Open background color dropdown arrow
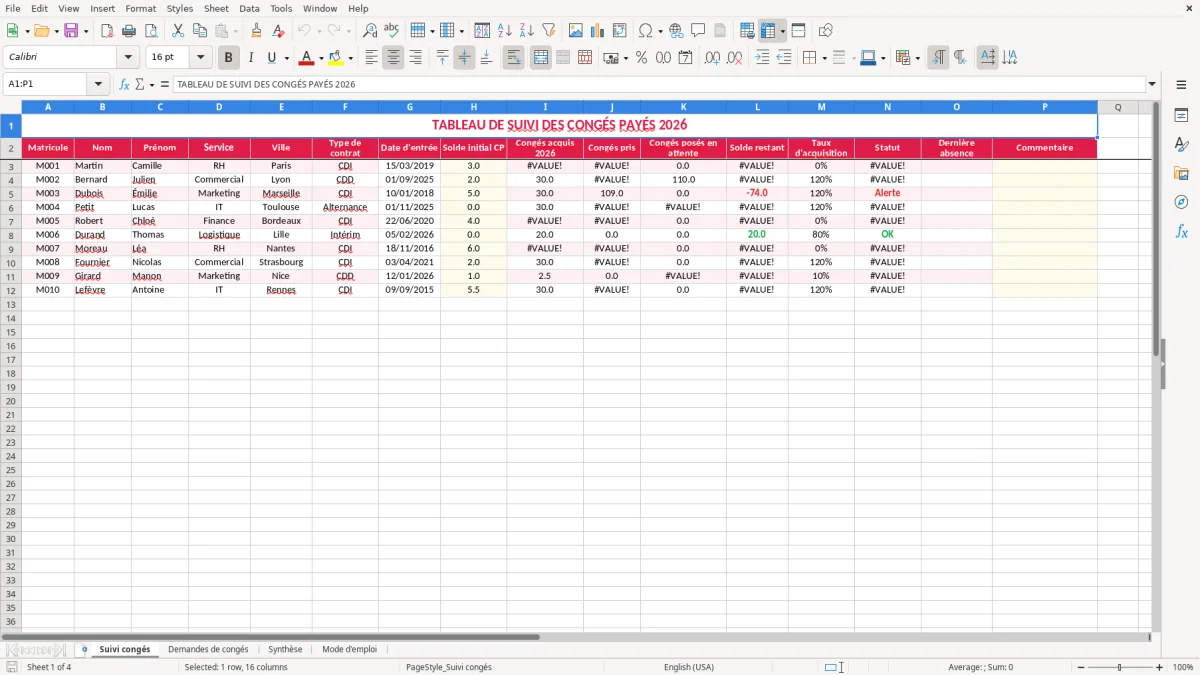 tap(350, 58)
